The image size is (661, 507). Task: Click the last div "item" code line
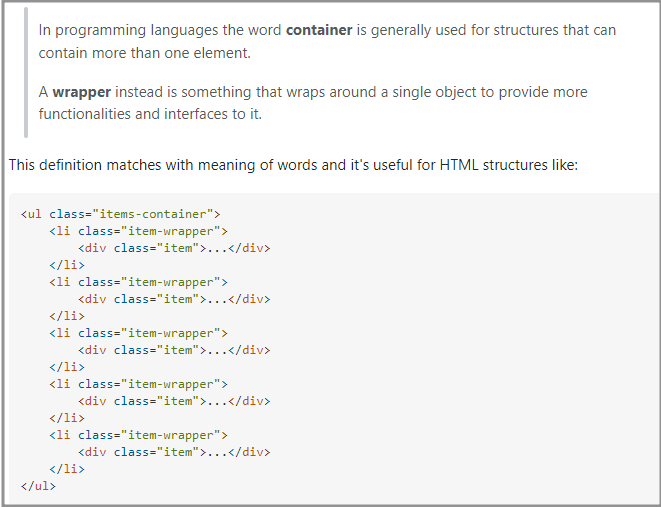[x=174, y=452]
